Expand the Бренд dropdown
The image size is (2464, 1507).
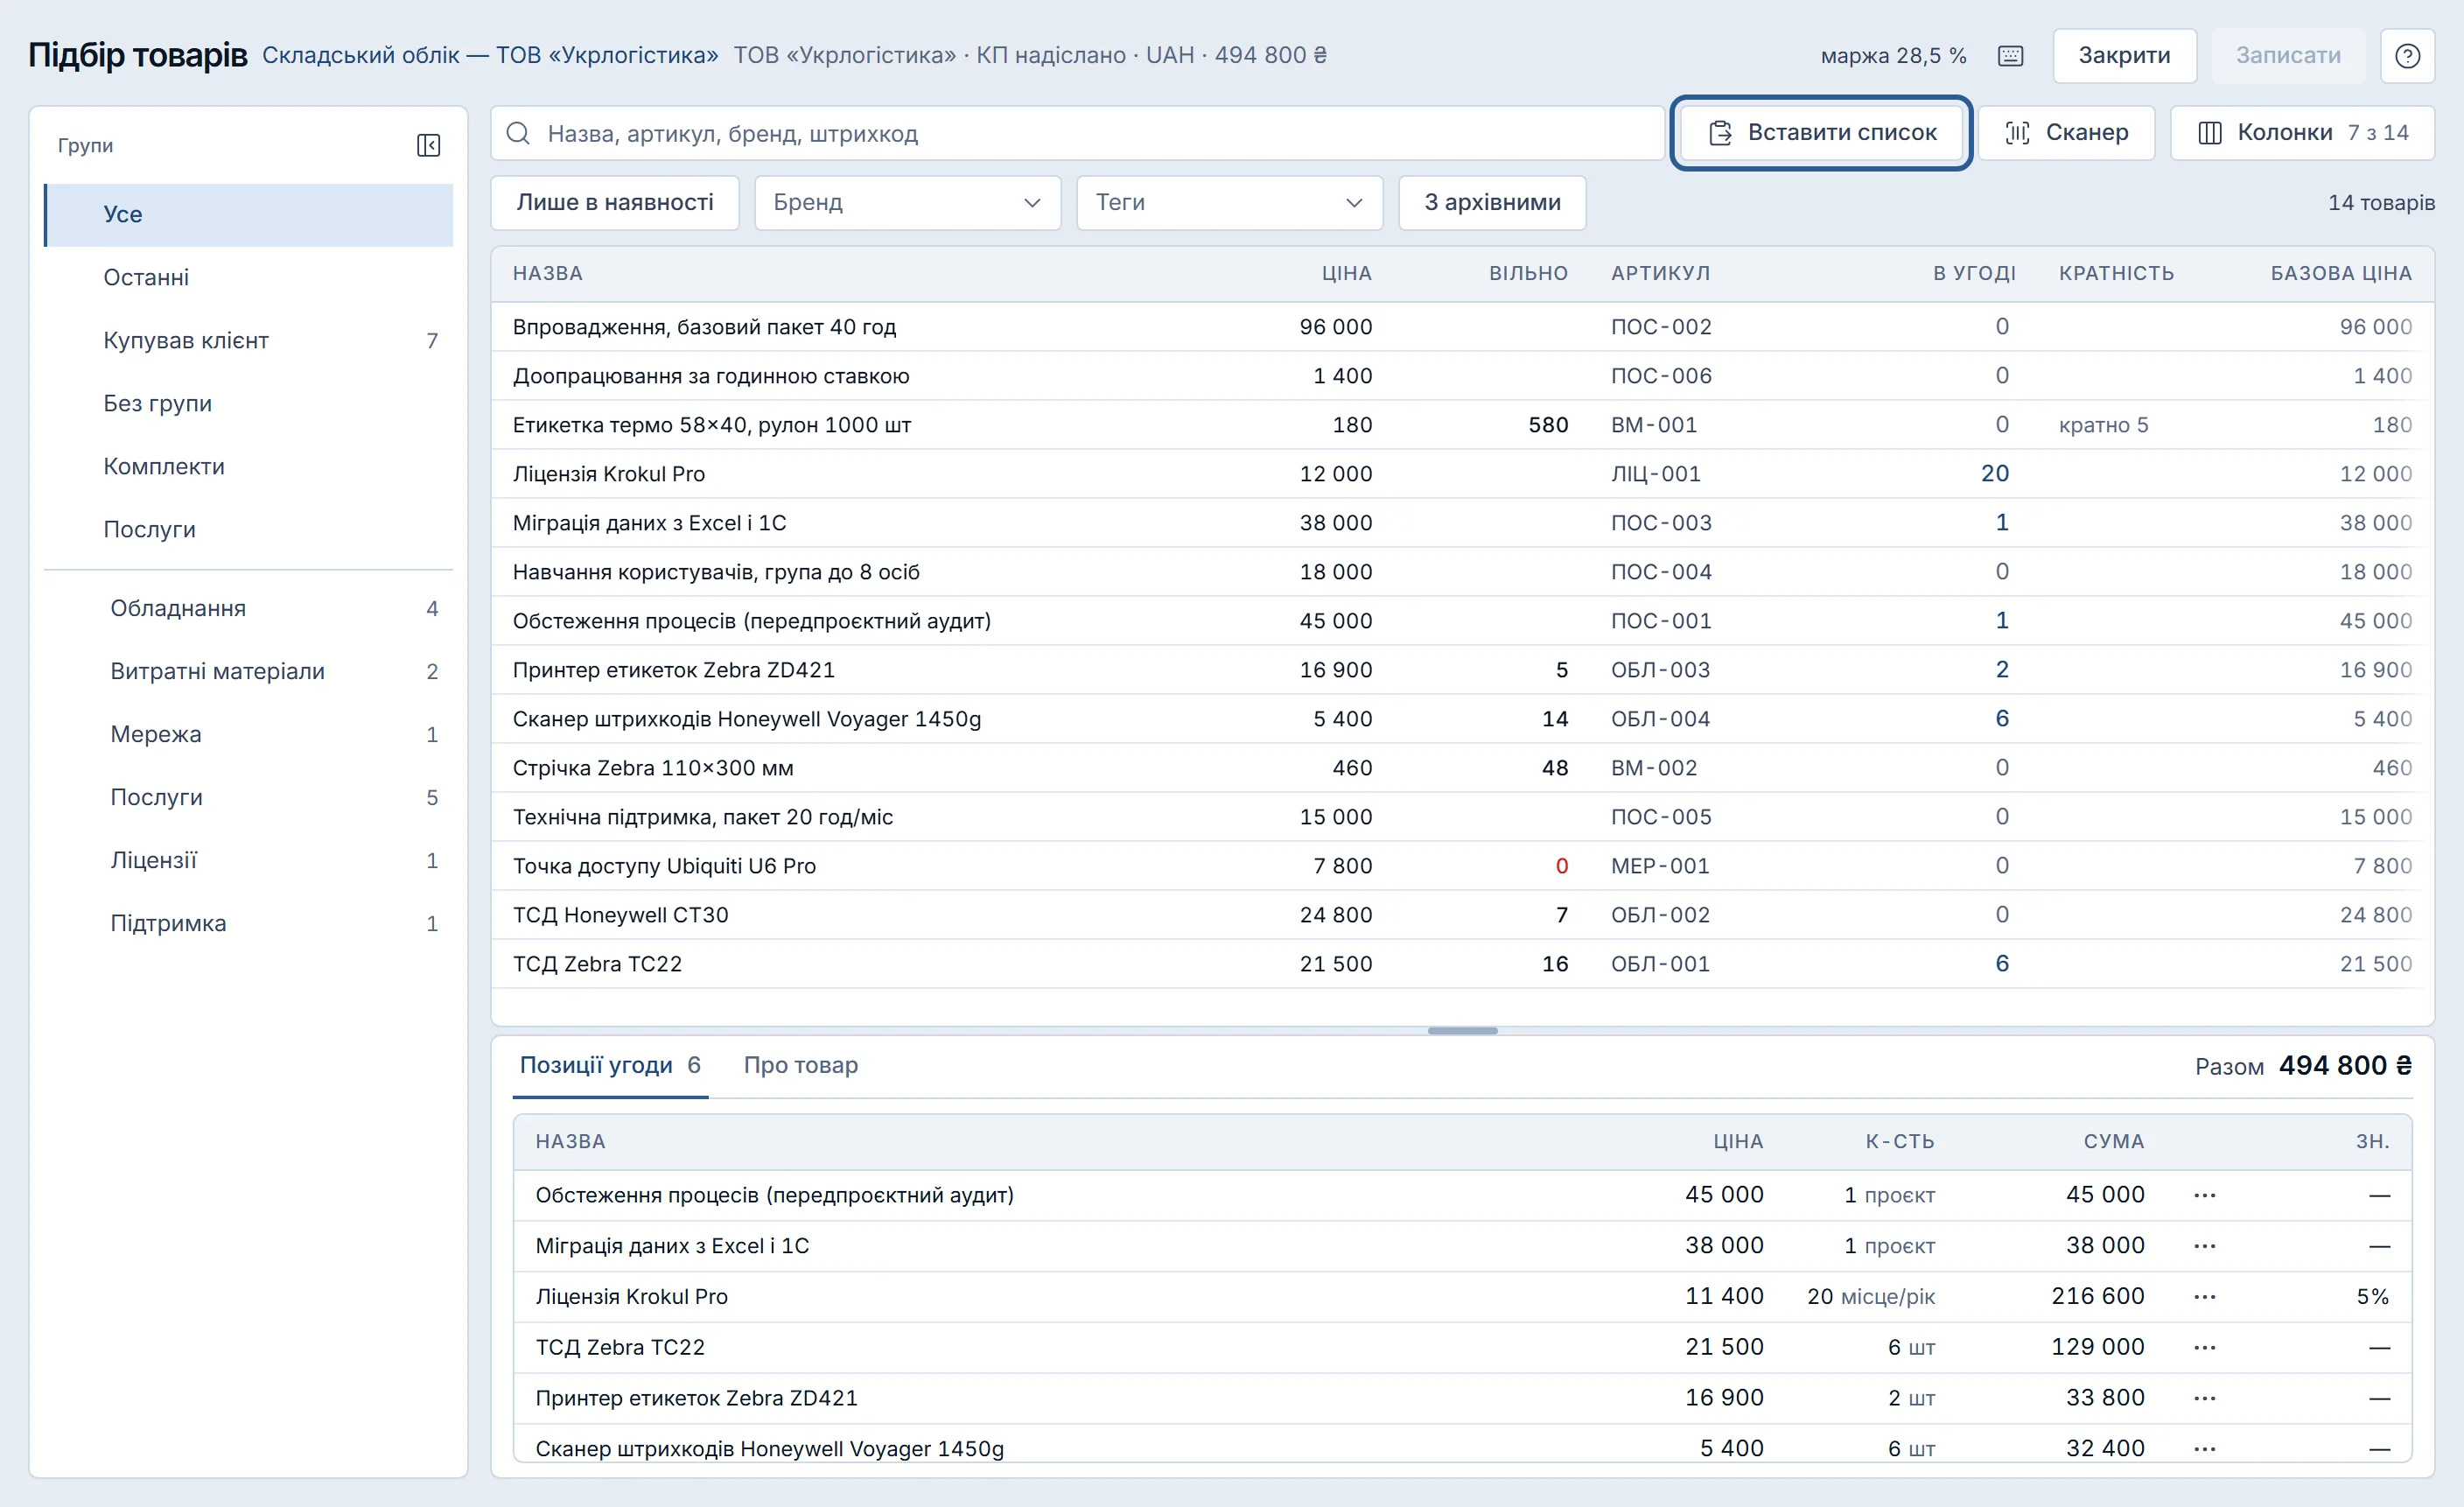click(907, 203)
